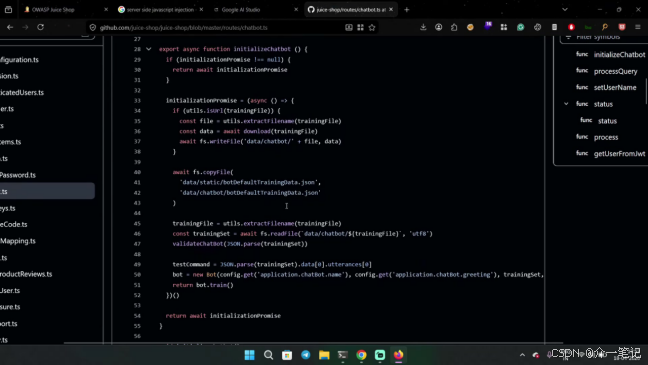Click the orange magnifier key extension icon

coord(605,27)
